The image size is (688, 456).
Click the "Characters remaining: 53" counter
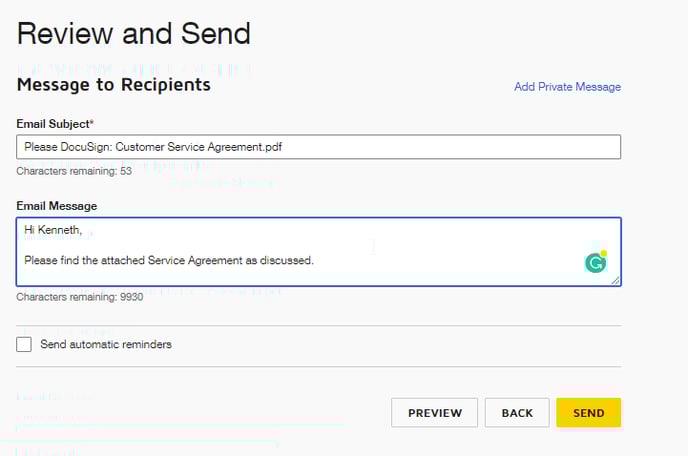click(x=74, y=171)
